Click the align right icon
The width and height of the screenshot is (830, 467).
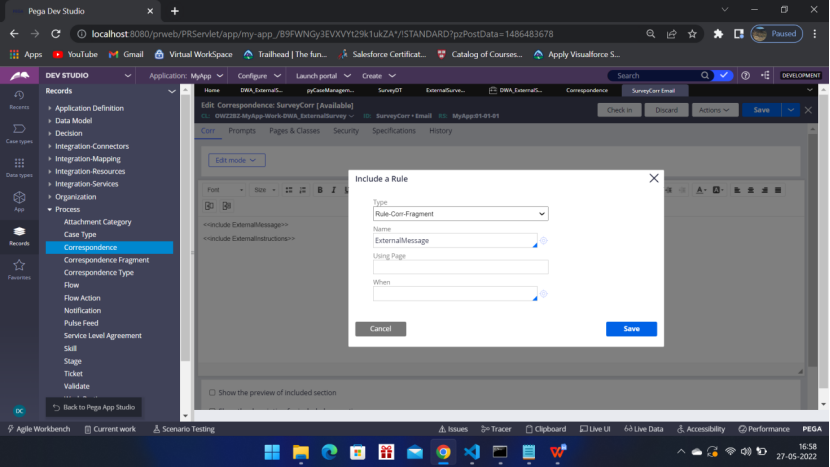point(764,190)
